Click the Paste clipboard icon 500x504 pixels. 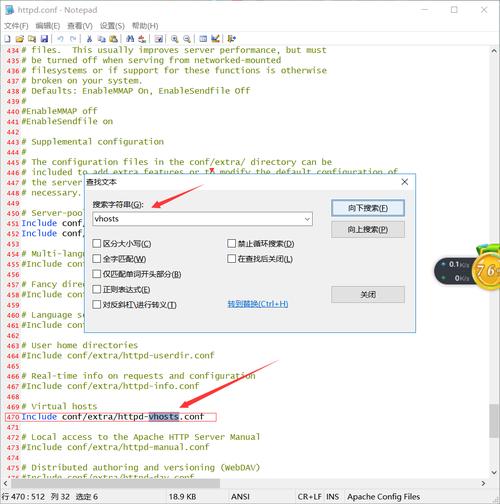coord(114,39)
